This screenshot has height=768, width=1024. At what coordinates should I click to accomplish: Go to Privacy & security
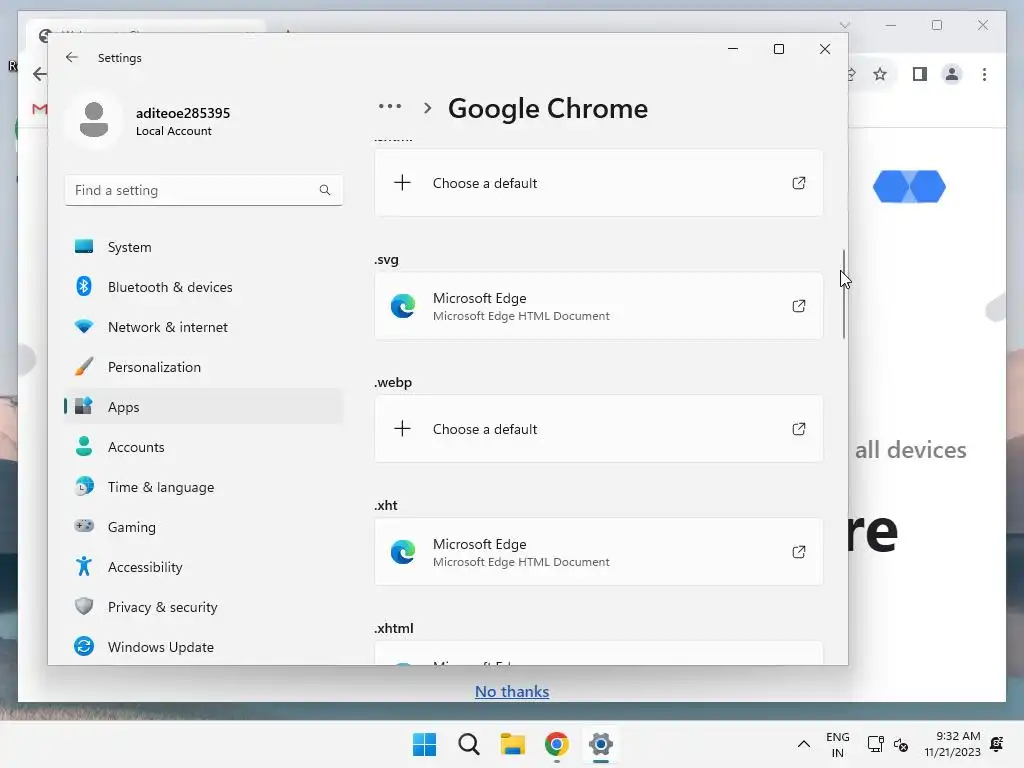tap(204, 607)
